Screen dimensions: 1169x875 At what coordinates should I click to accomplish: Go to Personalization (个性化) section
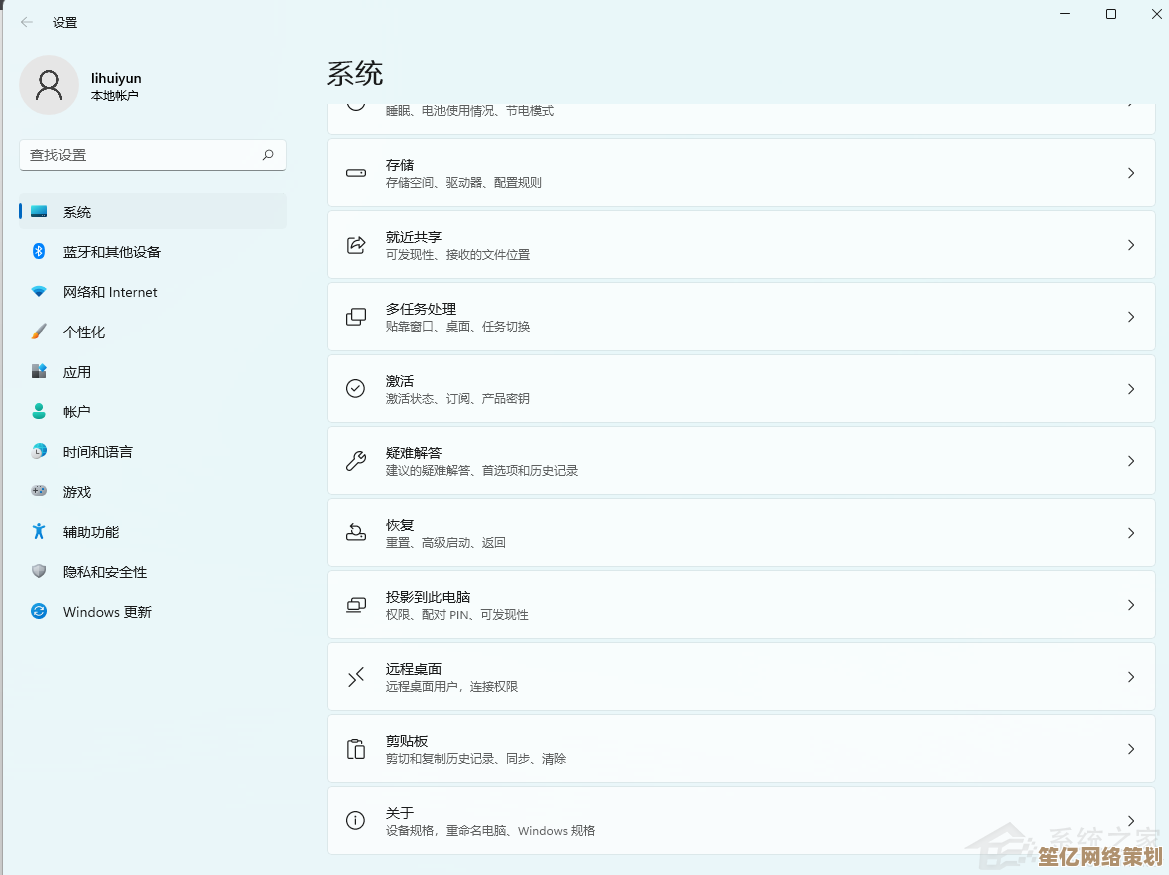84,332
